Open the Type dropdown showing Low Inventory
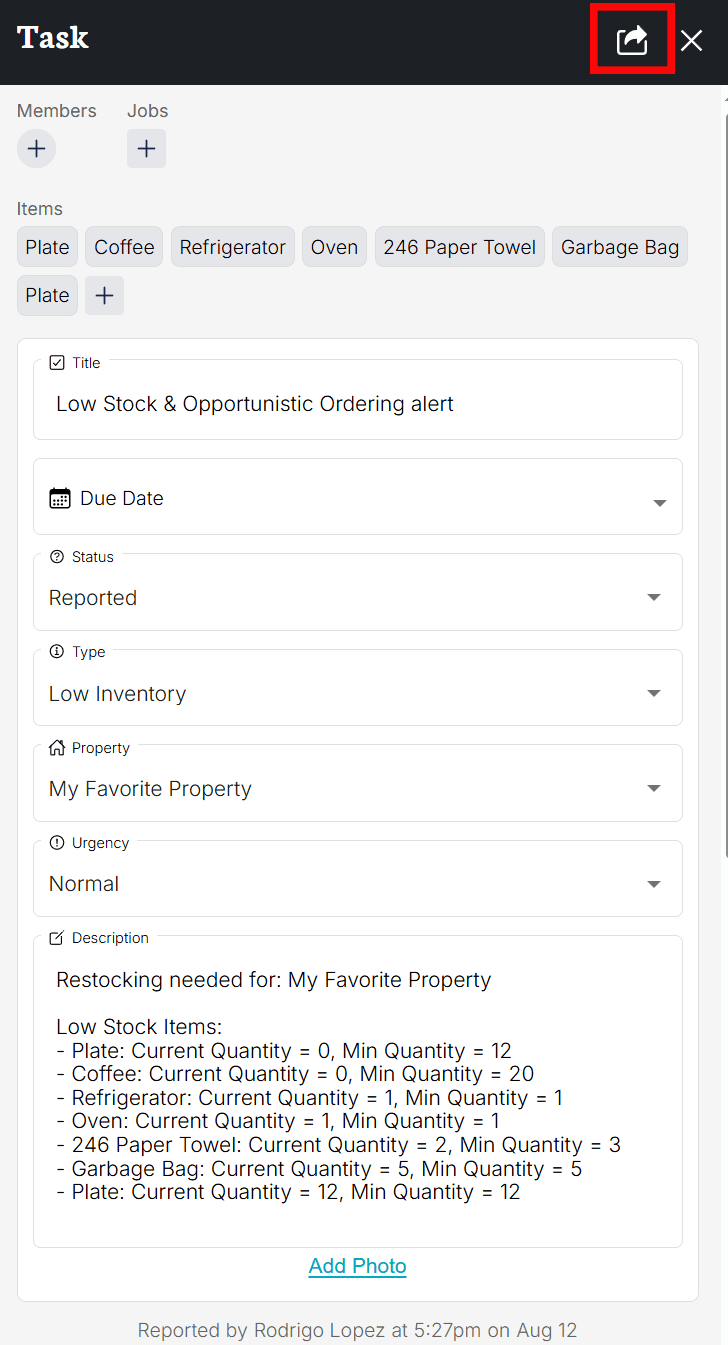This screenshot has width=728, height=1345. point(654,694)
